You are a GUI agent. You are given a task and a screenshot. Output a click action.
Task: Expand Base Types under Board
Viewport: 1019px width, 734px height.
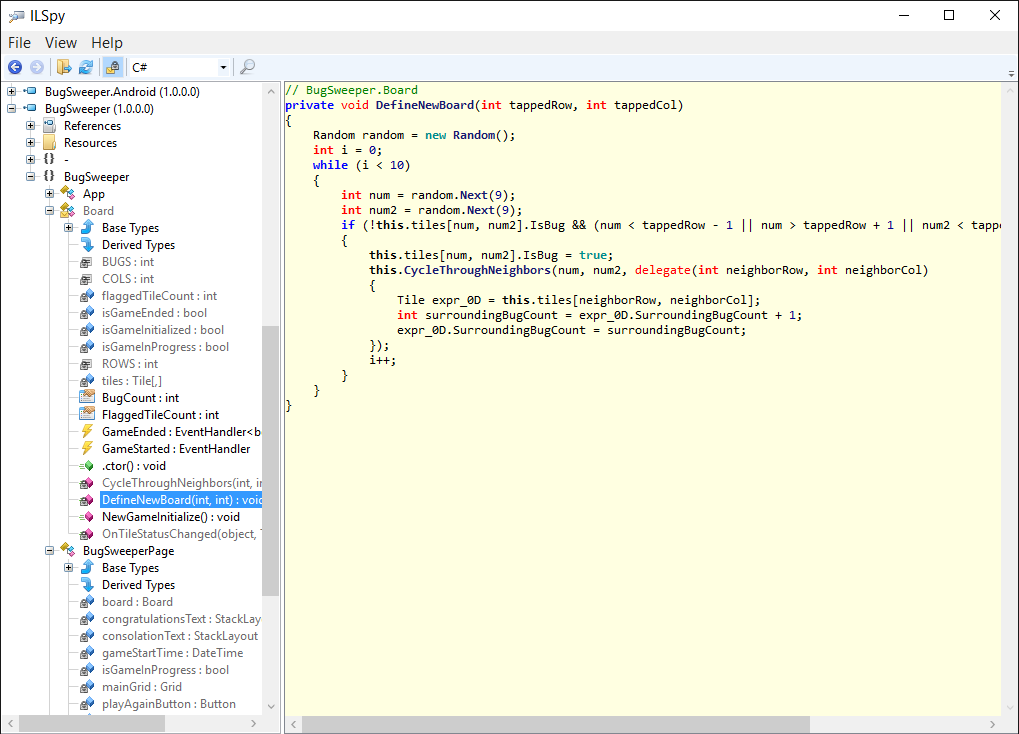[x=68, y=228]
